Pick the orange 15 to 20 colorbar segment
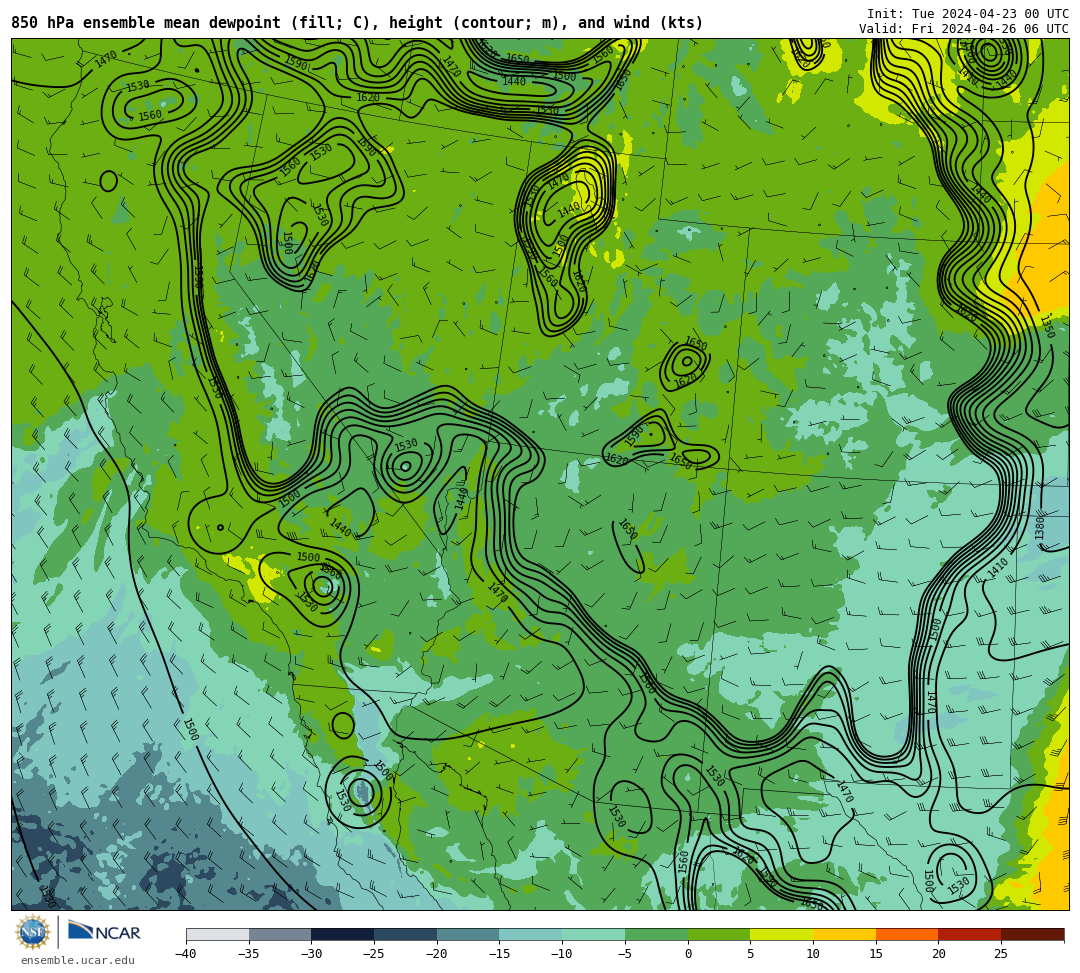 pos(907,934)
